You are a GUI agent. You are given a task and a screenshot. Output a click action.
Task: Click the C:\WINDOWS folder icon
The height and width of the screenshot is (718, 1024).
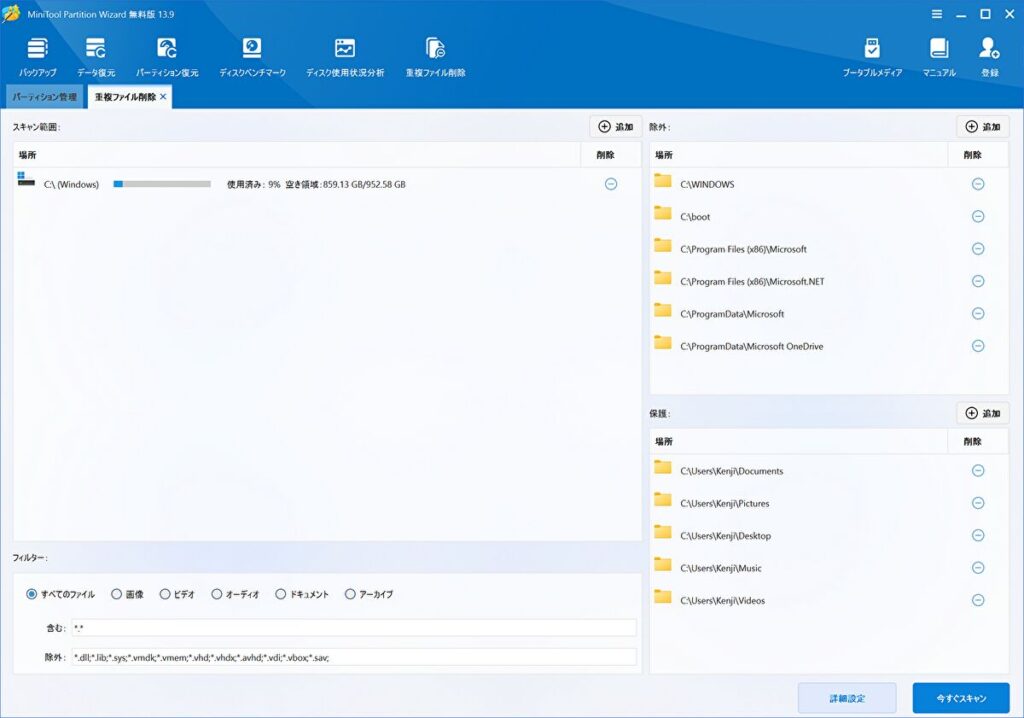[663, 180]
